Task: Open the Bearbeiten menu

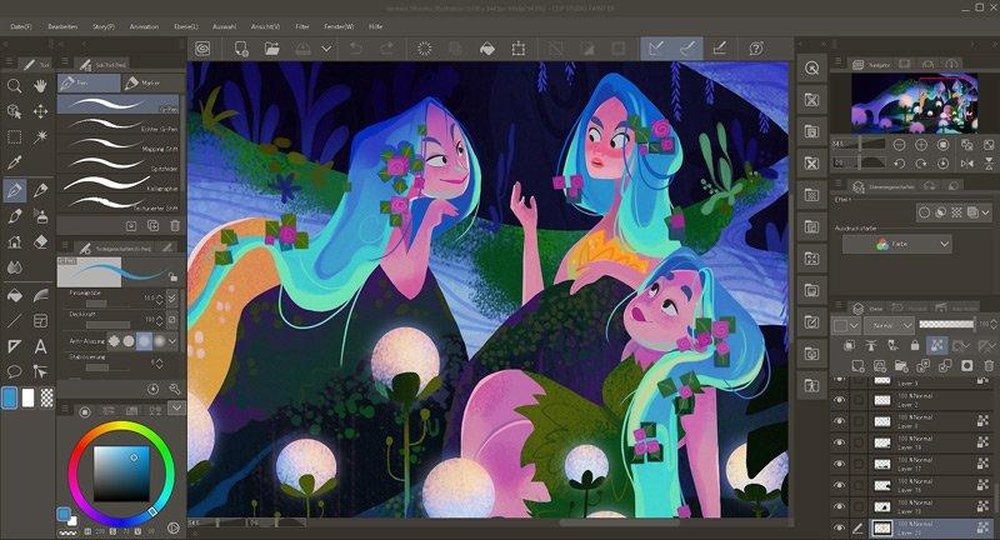Action: pos(62,27)
